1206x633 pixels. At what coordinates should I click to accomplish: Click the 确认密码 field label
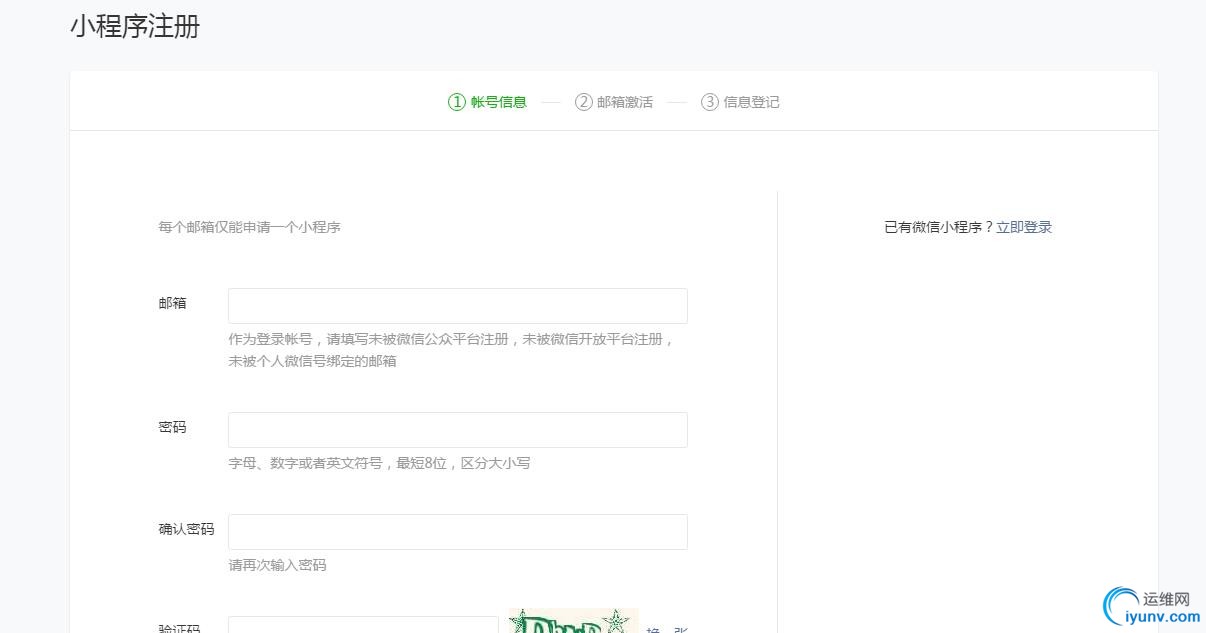pos(186,529)
